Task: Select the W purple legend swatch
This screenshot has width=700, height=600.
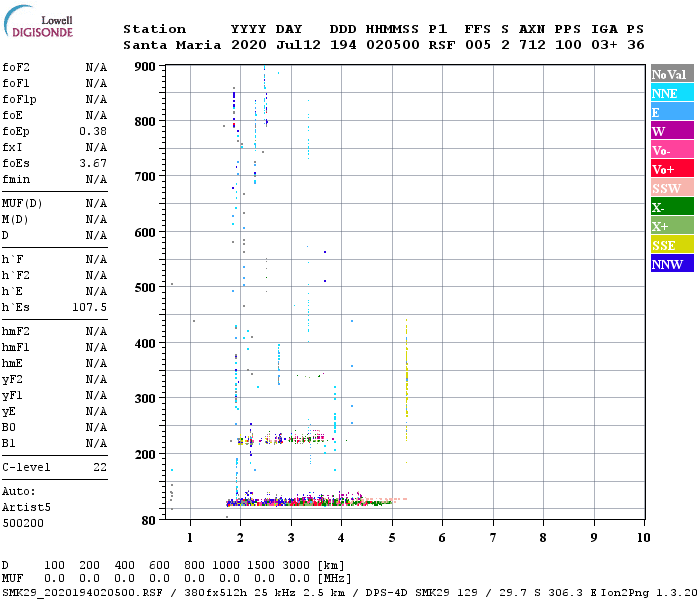Action: click(672, 131)
